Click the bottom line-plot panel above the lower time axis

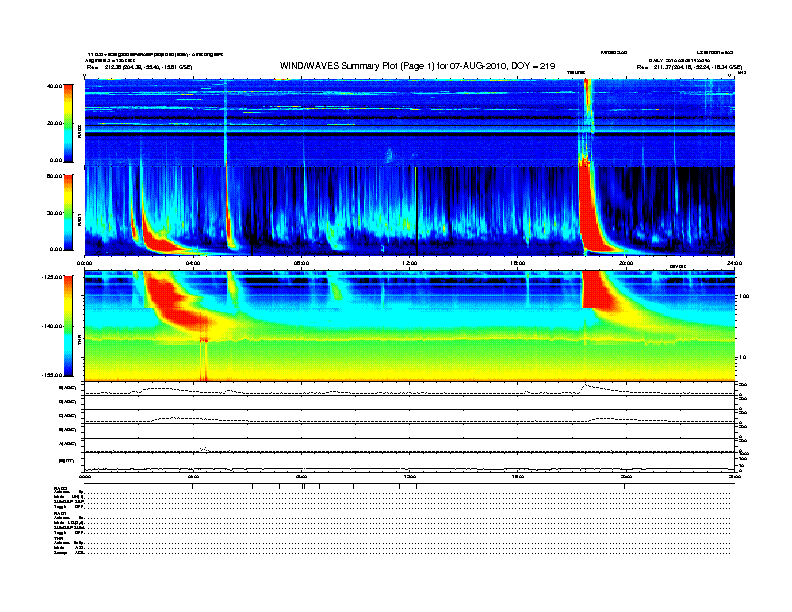pyautogui.click(x=409, y=462)
